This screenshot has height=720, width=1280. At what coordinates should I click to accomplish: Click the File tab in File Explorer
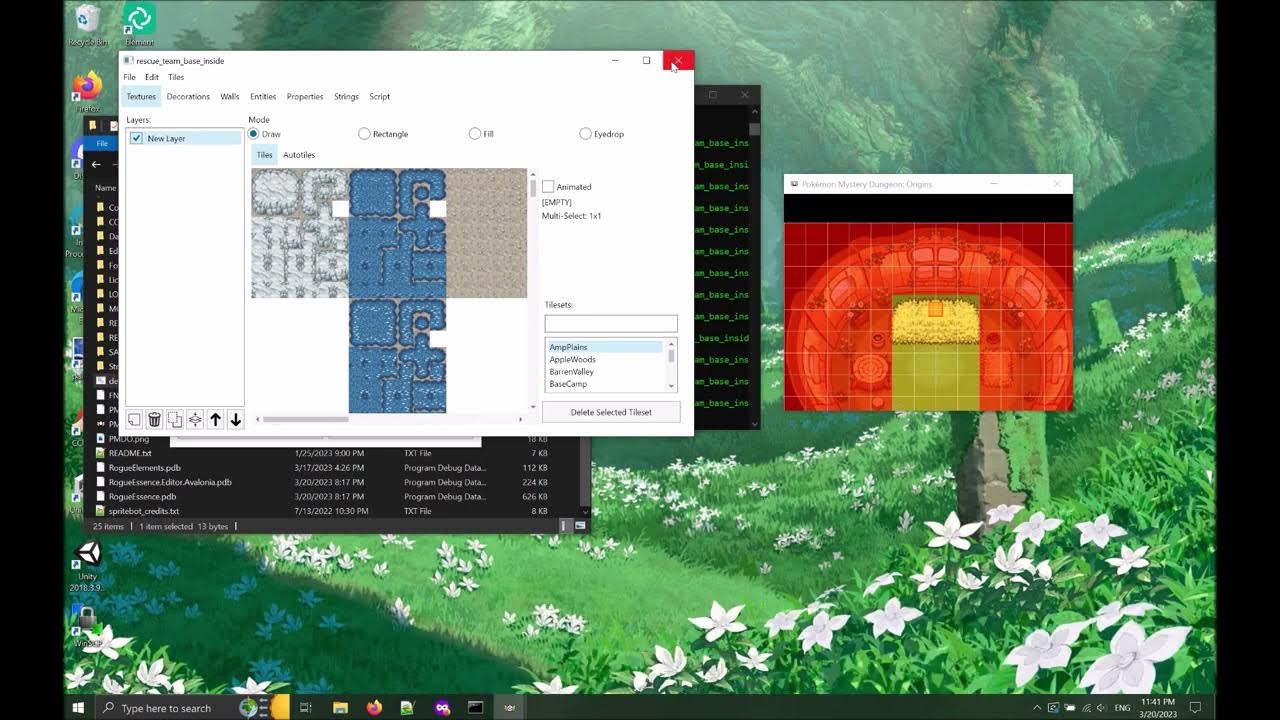(102, 143)
